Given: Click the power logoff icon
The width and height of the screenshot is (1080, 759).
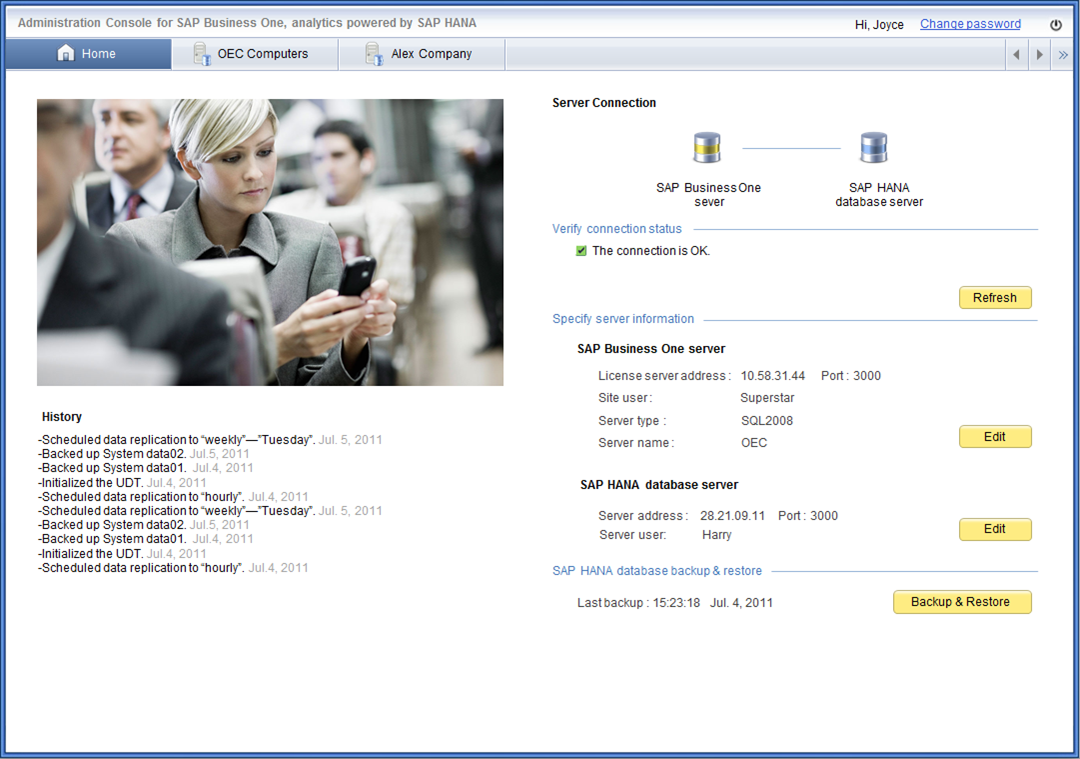Looking at the screenshot, I should pos(1056,22).
